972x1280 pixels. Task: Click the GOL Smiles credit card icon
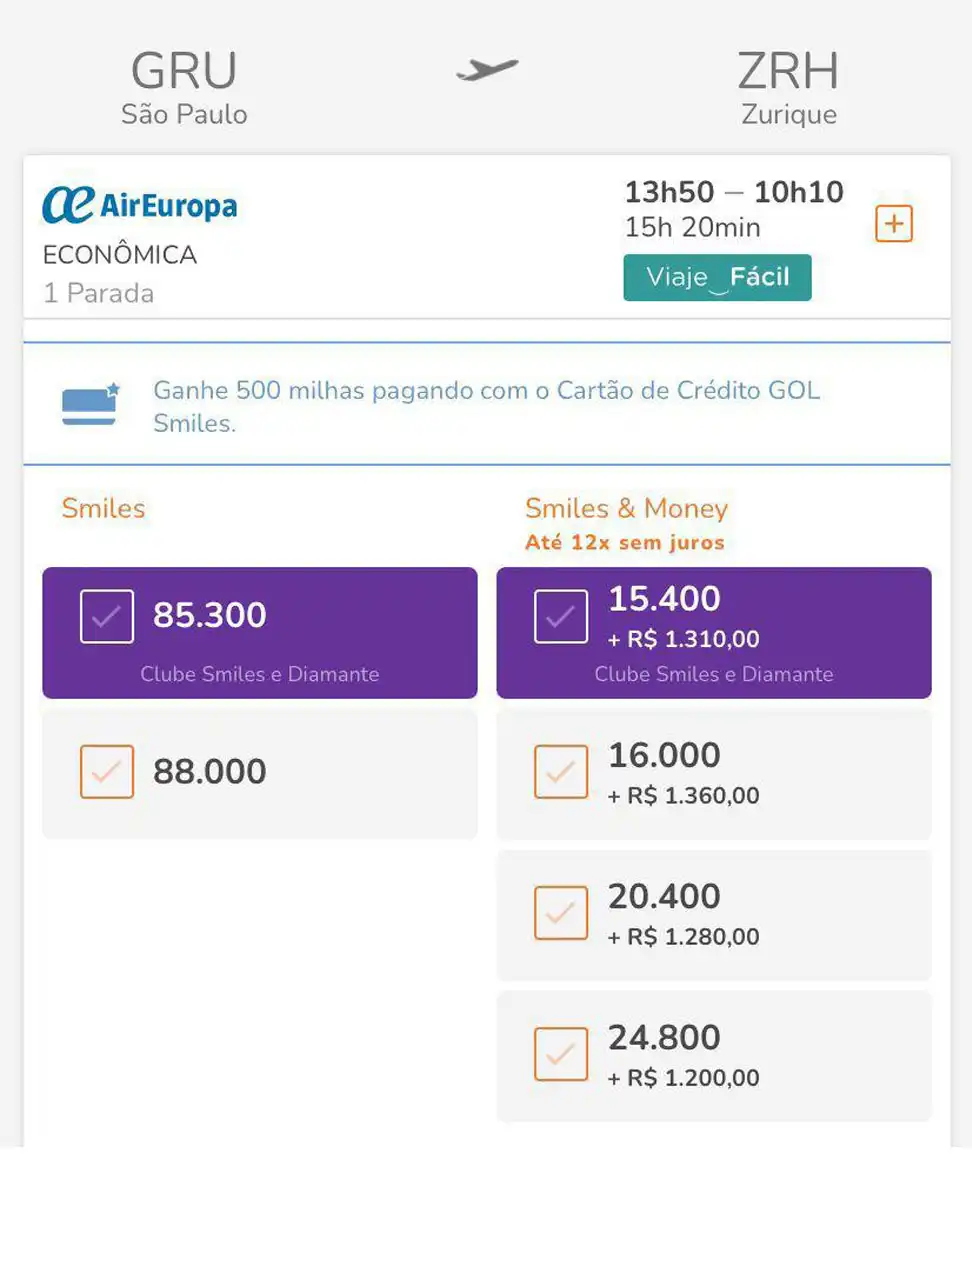[x=91, y=404]
